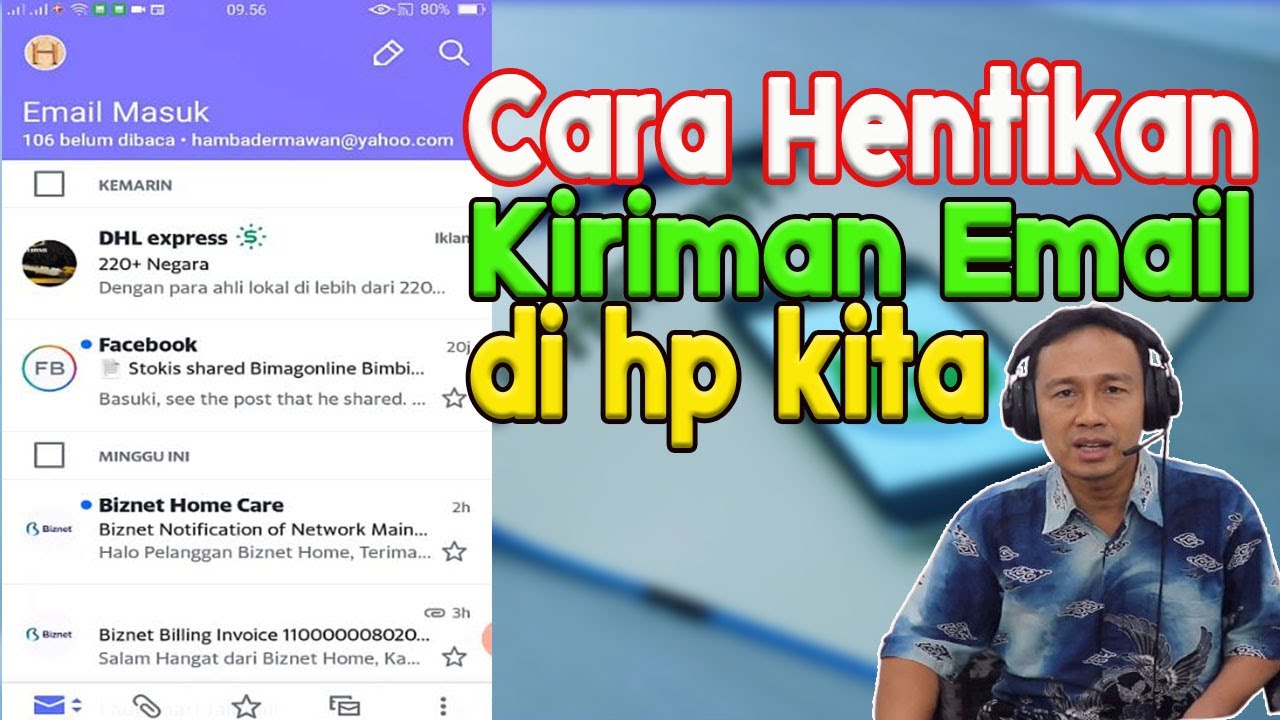Tap the sponsored dollar badge beside DHL express
Viewport: 1280px width, 720px height.
251,238
